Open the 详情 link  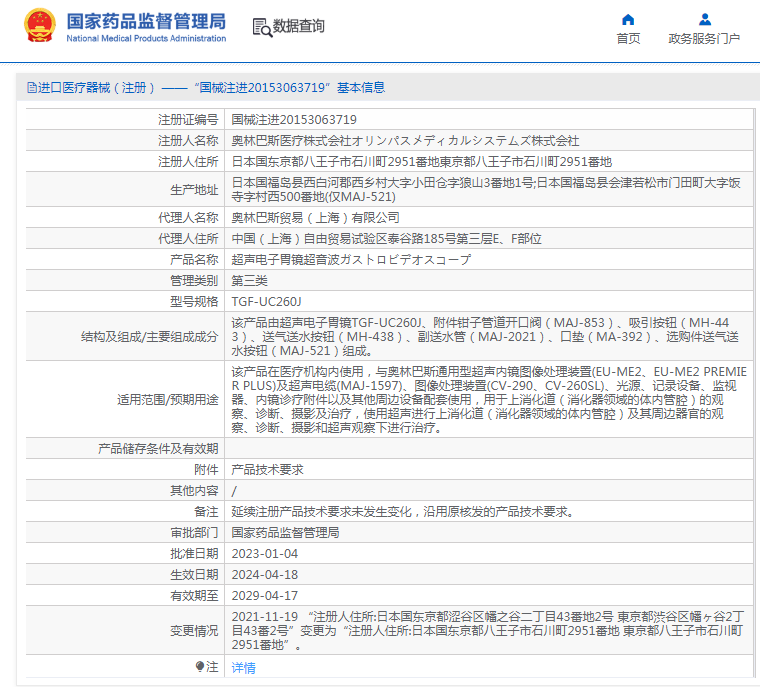[x=243, y=668]
